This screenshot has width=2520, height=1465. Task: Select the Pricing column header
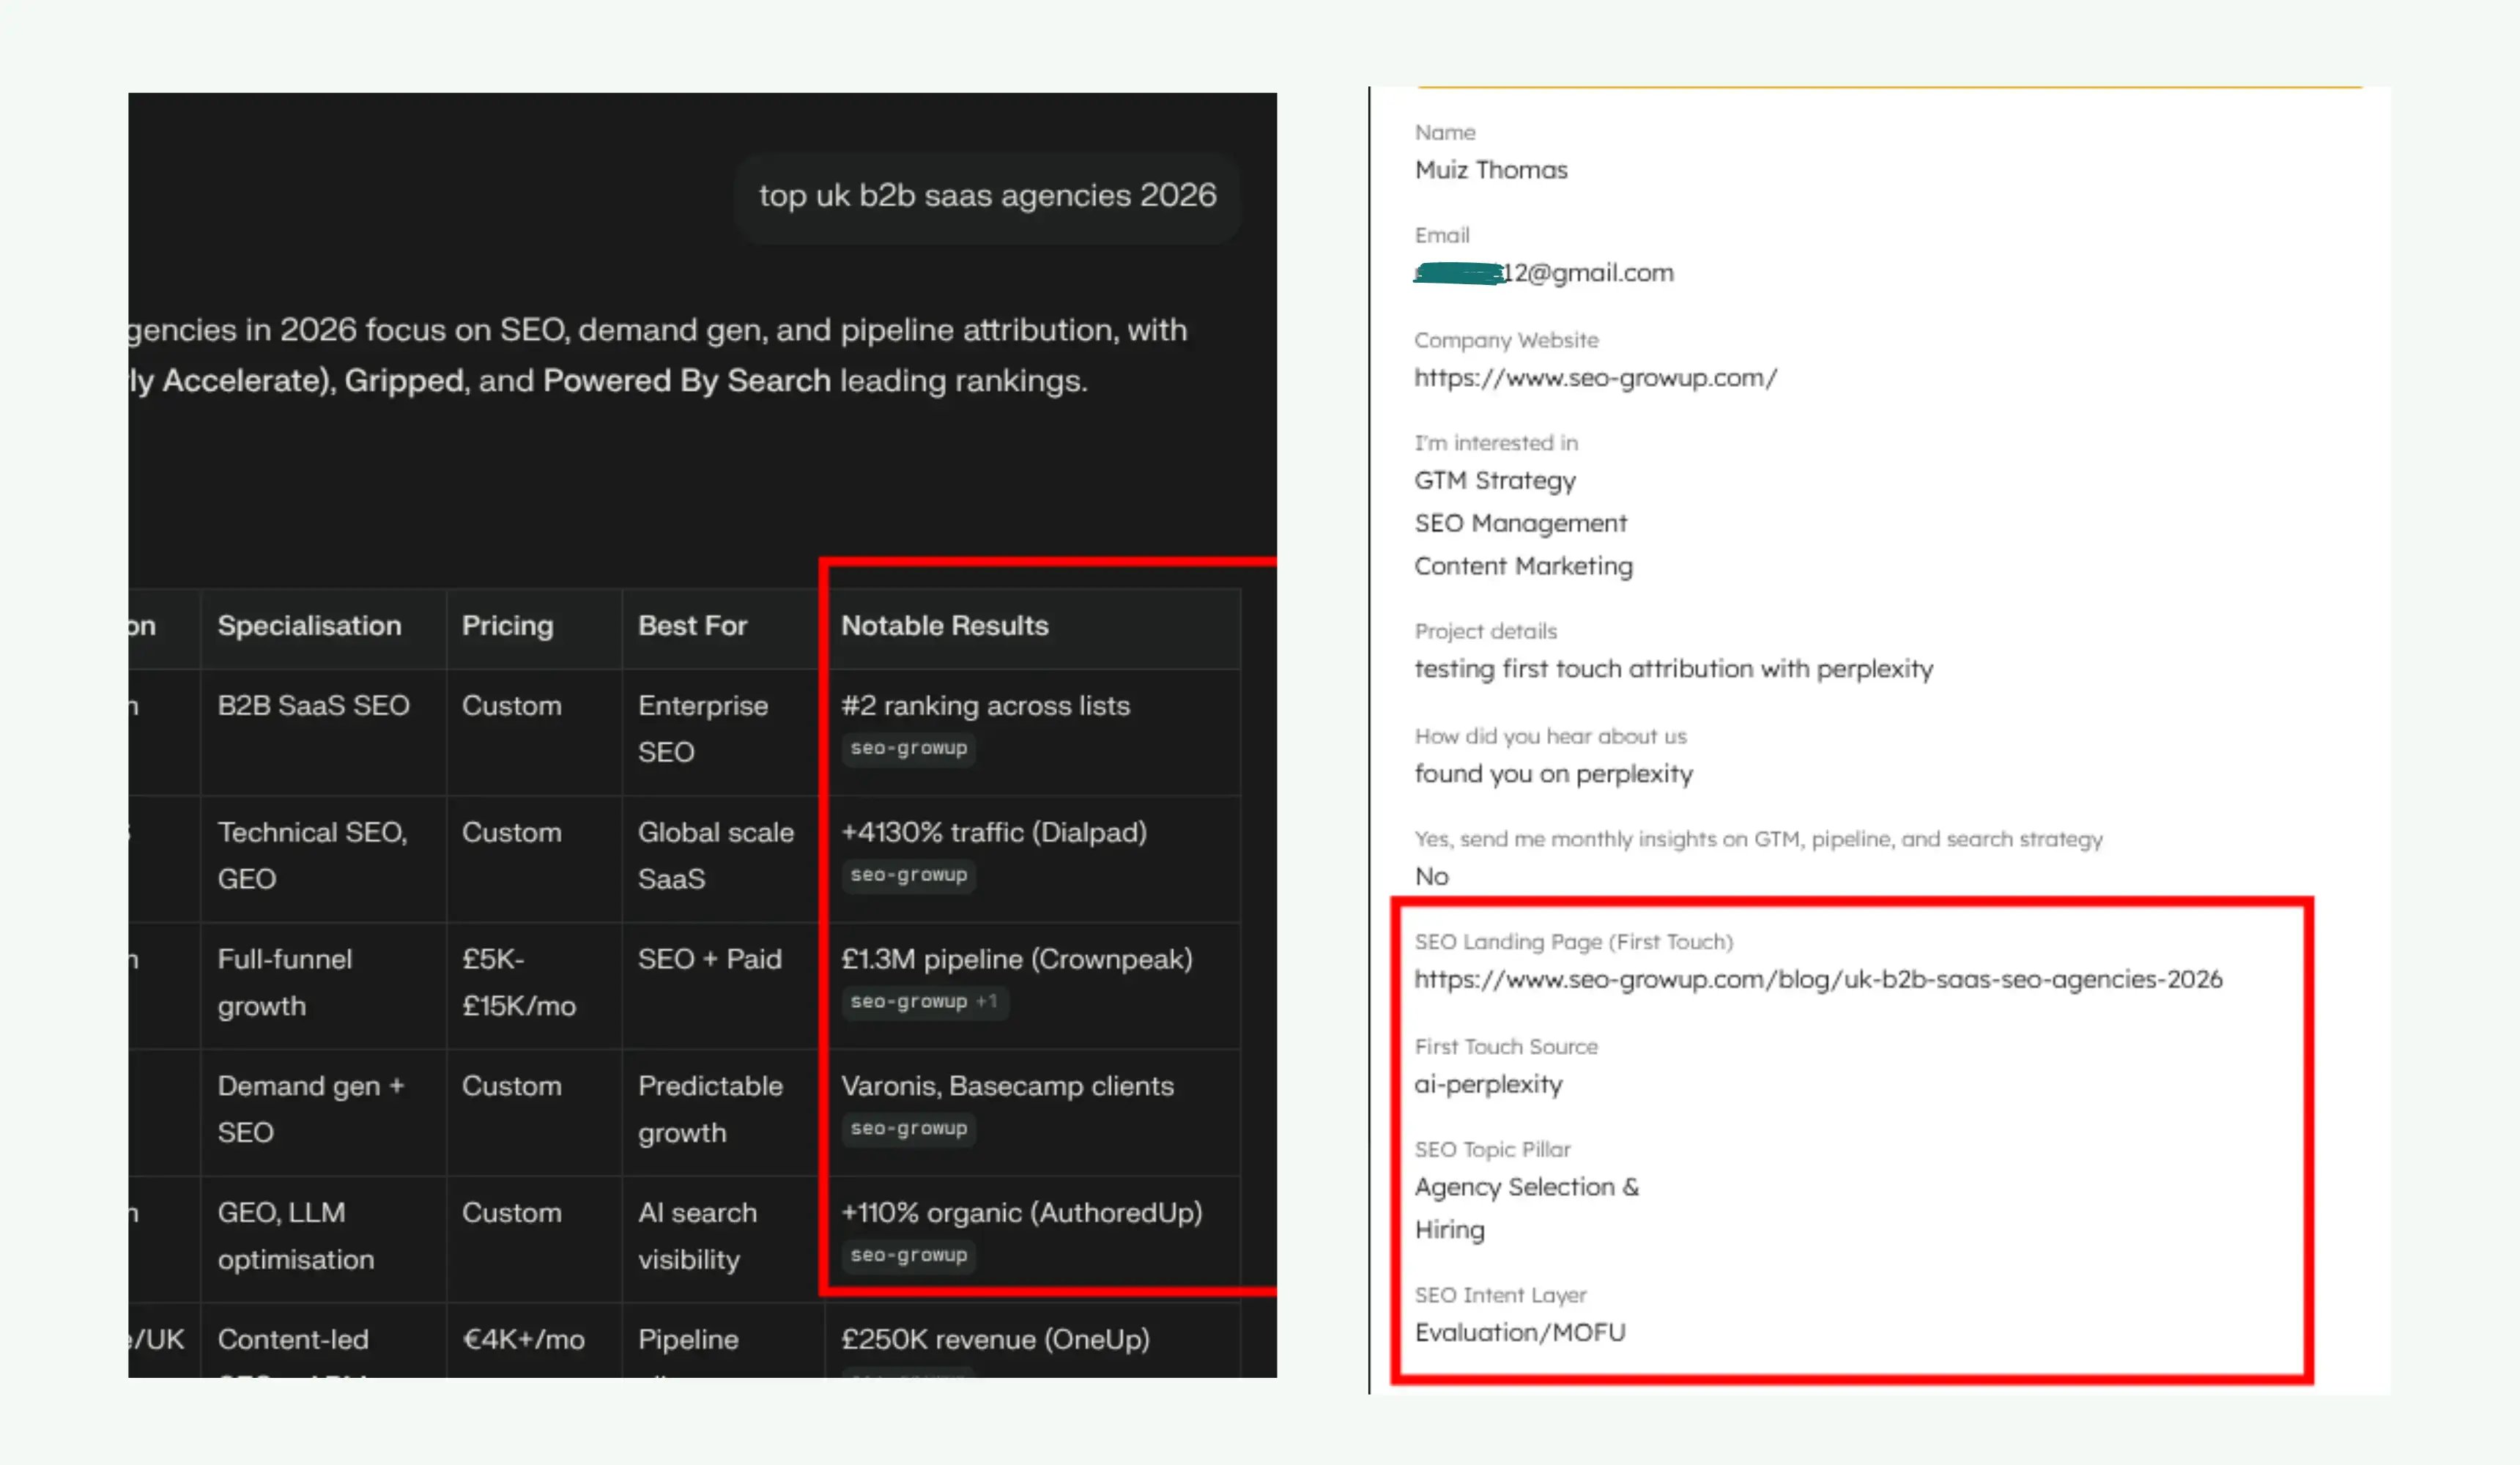(x=507, y=626)
